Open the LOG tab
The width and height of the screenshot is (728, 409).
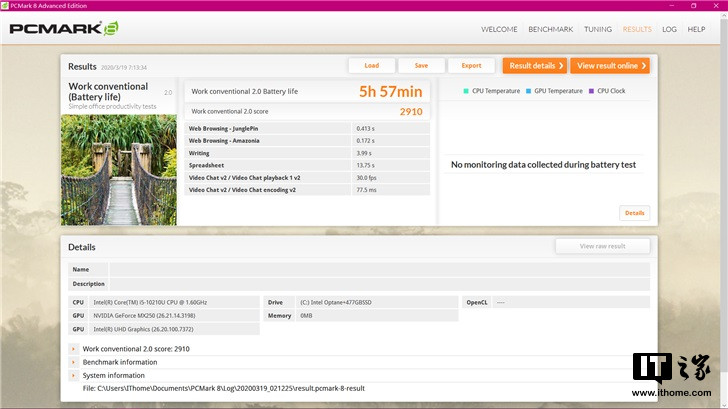tap(669, 29)
